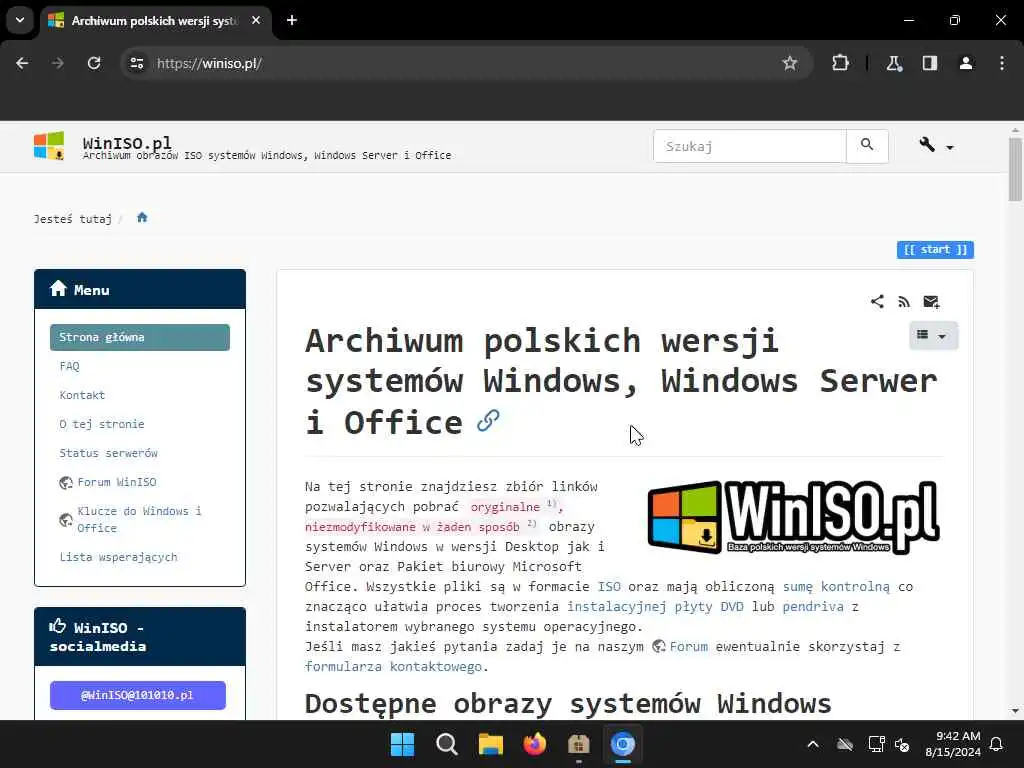The width and height of the screenshot is (1024, 768).
Task: Click the WinISO.pl site logo
Action: click(x=49, y=146)
